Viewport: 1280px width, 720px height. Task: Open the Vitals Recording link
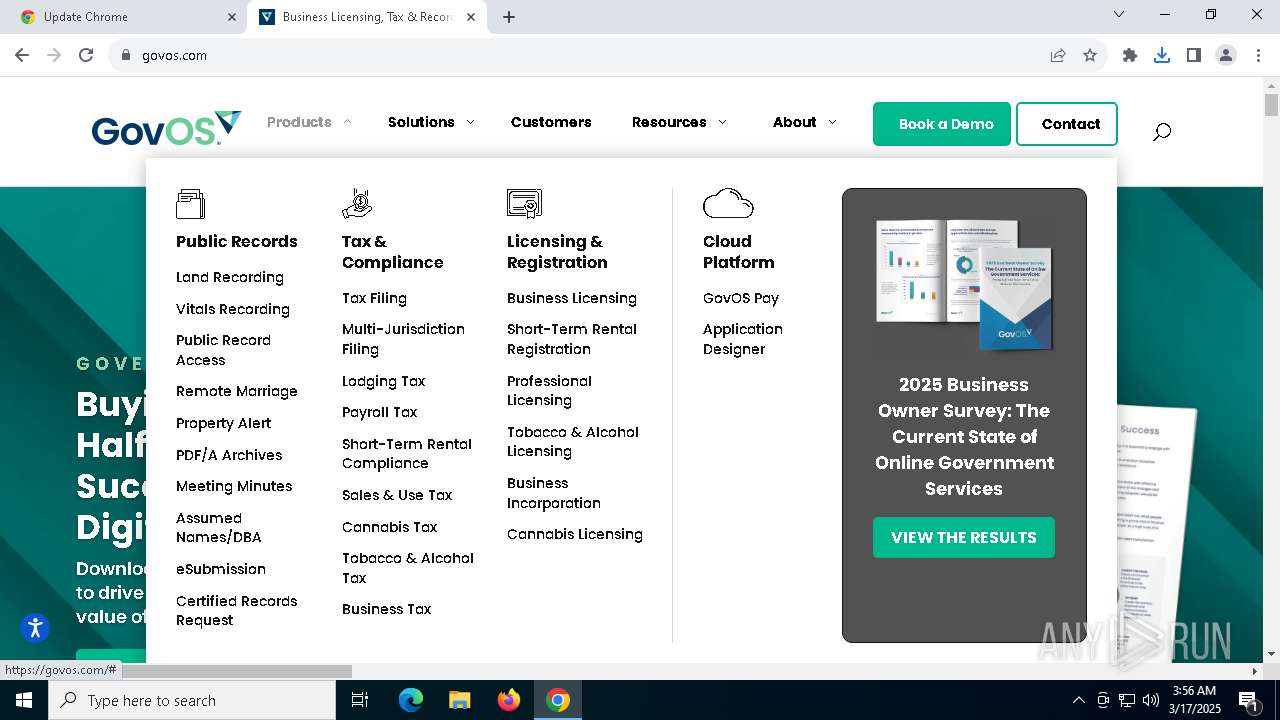(x=233, y=309)
